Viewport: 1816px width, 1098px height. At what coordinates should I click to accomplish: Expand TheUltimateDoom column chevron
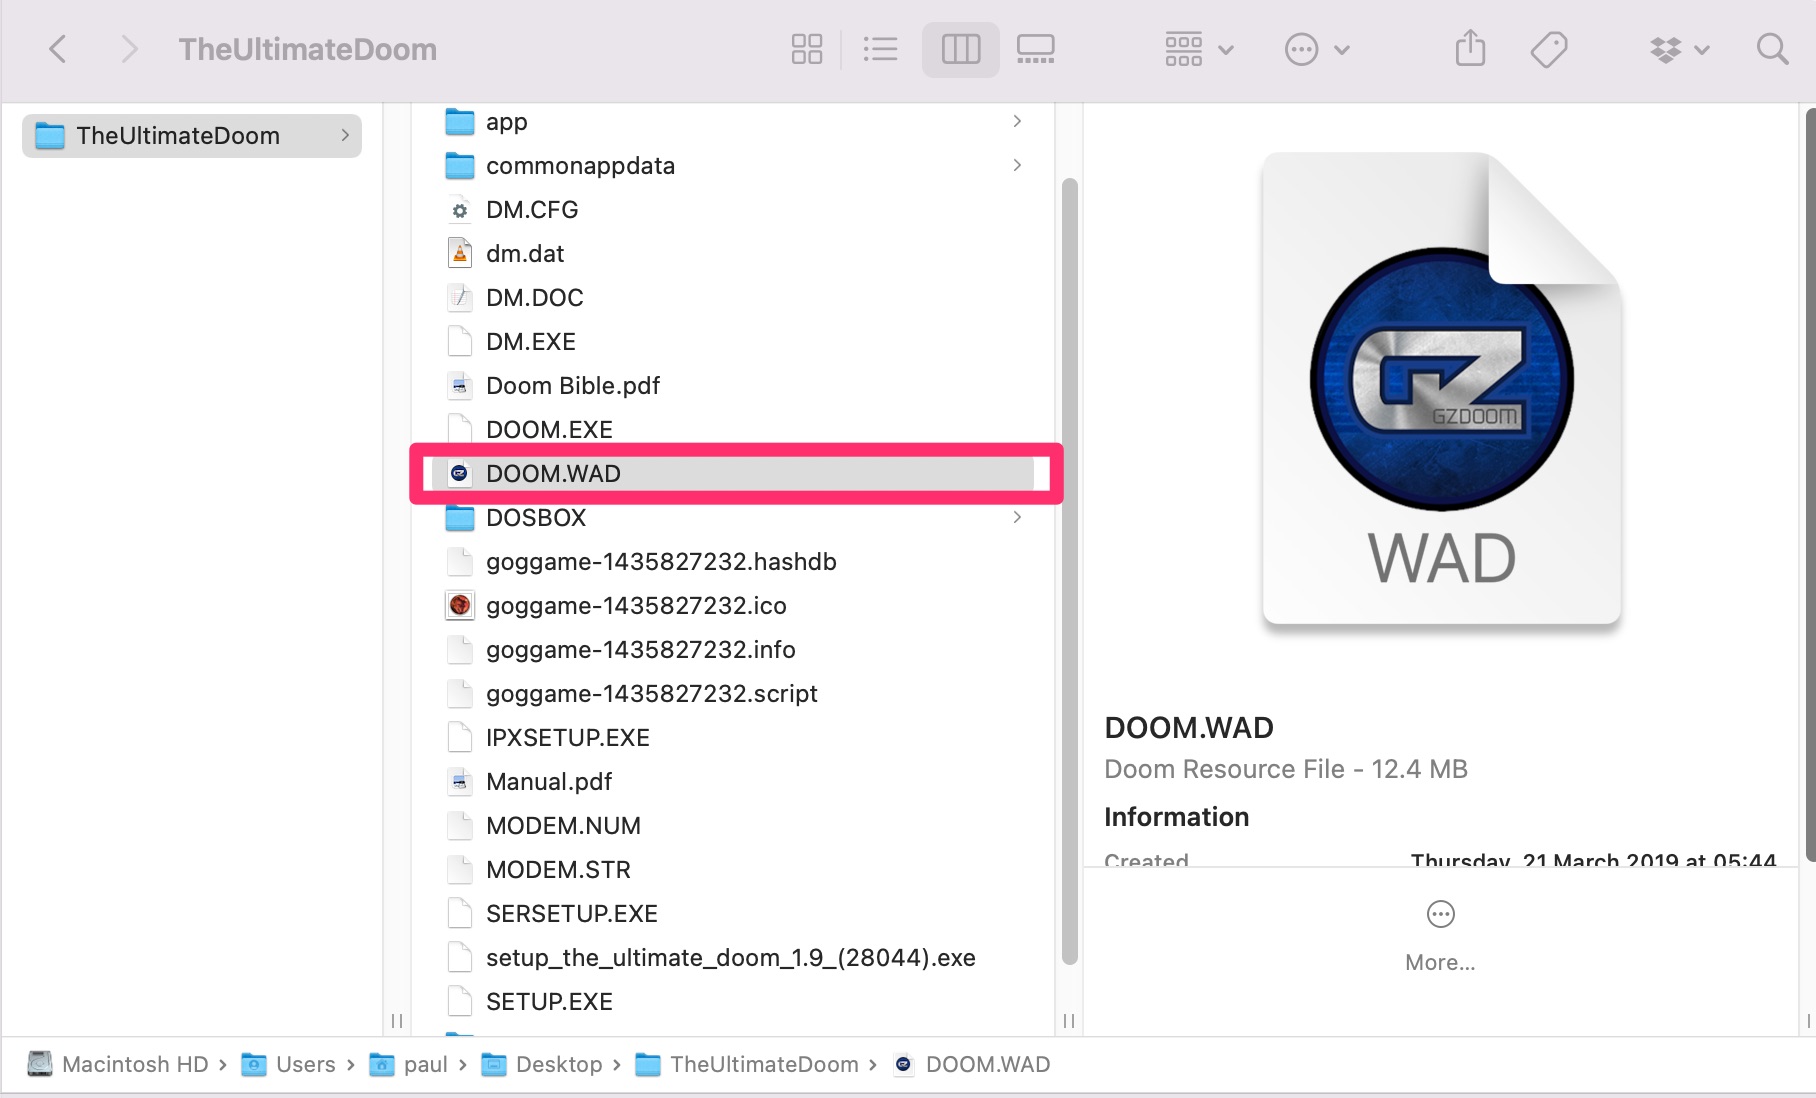coord(345,135)
